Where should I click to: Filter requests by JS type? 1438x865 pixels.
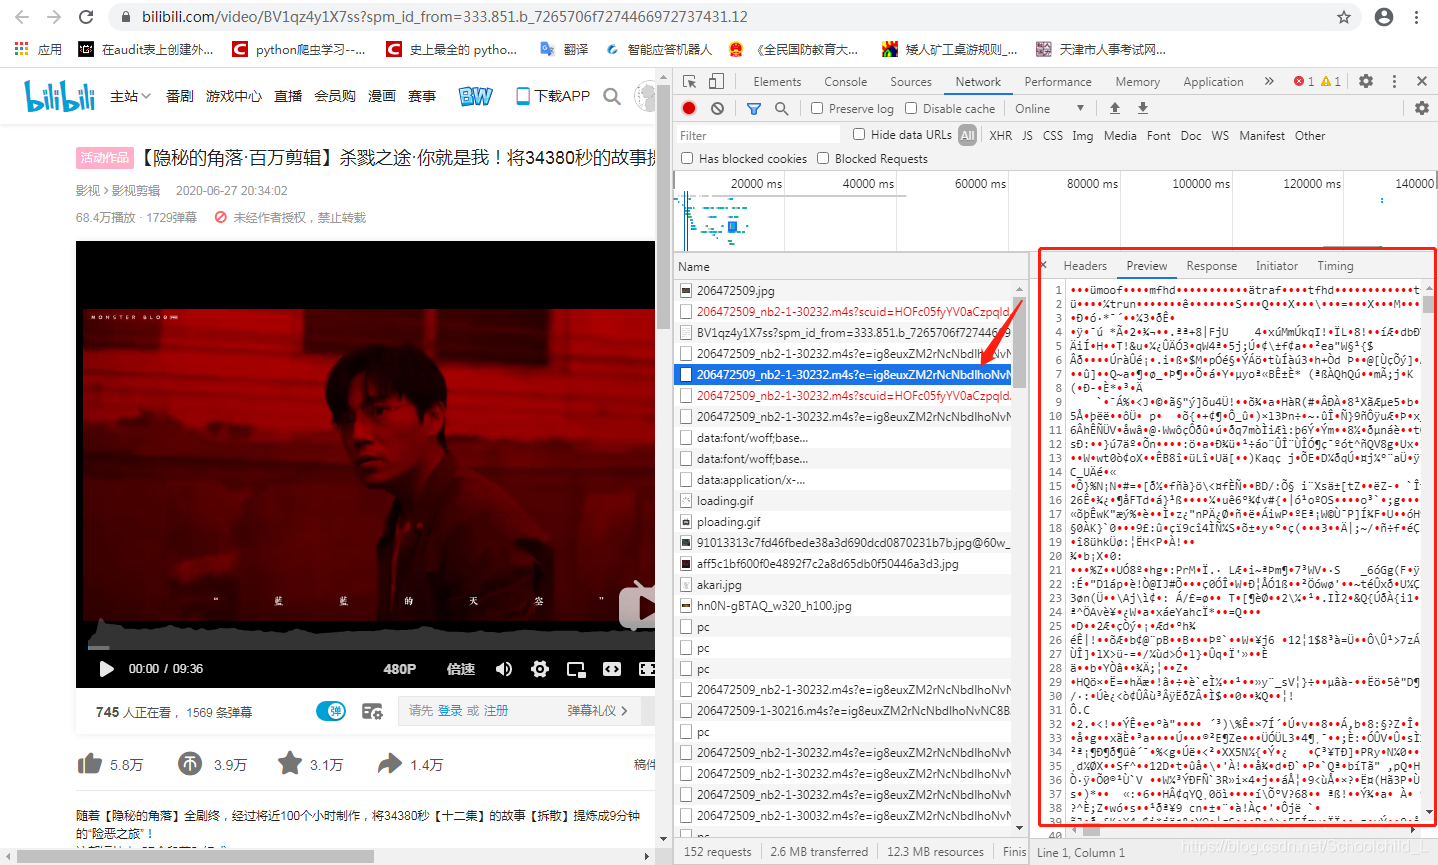click(1027, 135)
